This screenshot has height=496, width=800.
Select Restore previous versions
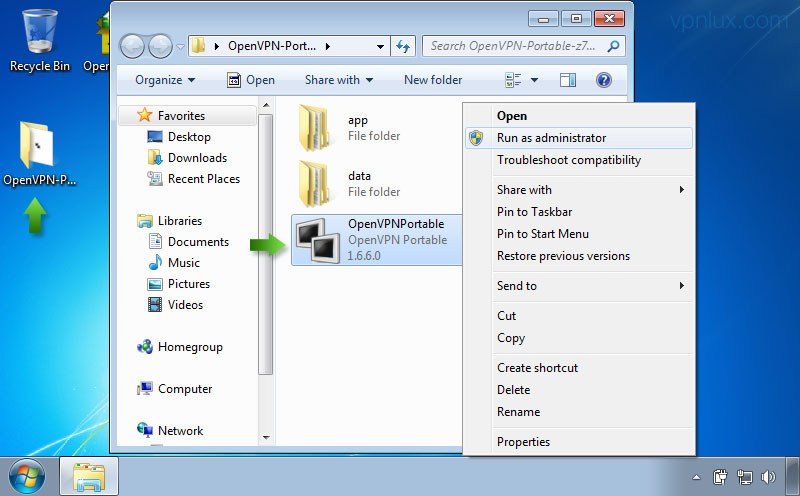coord(580,256)
